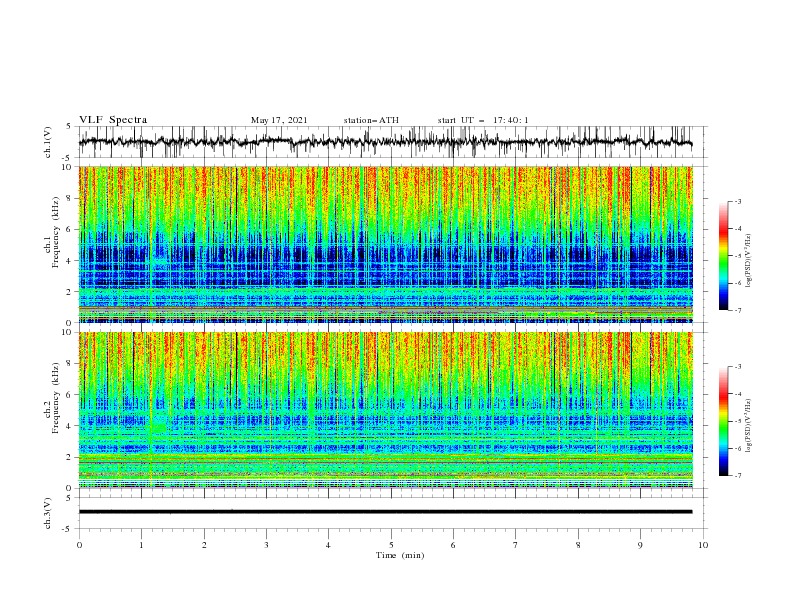The height and width of the screenshot is (612, 792).
Task: Click the "8" tick on the time axis
Action: click(x=578, y=545)
